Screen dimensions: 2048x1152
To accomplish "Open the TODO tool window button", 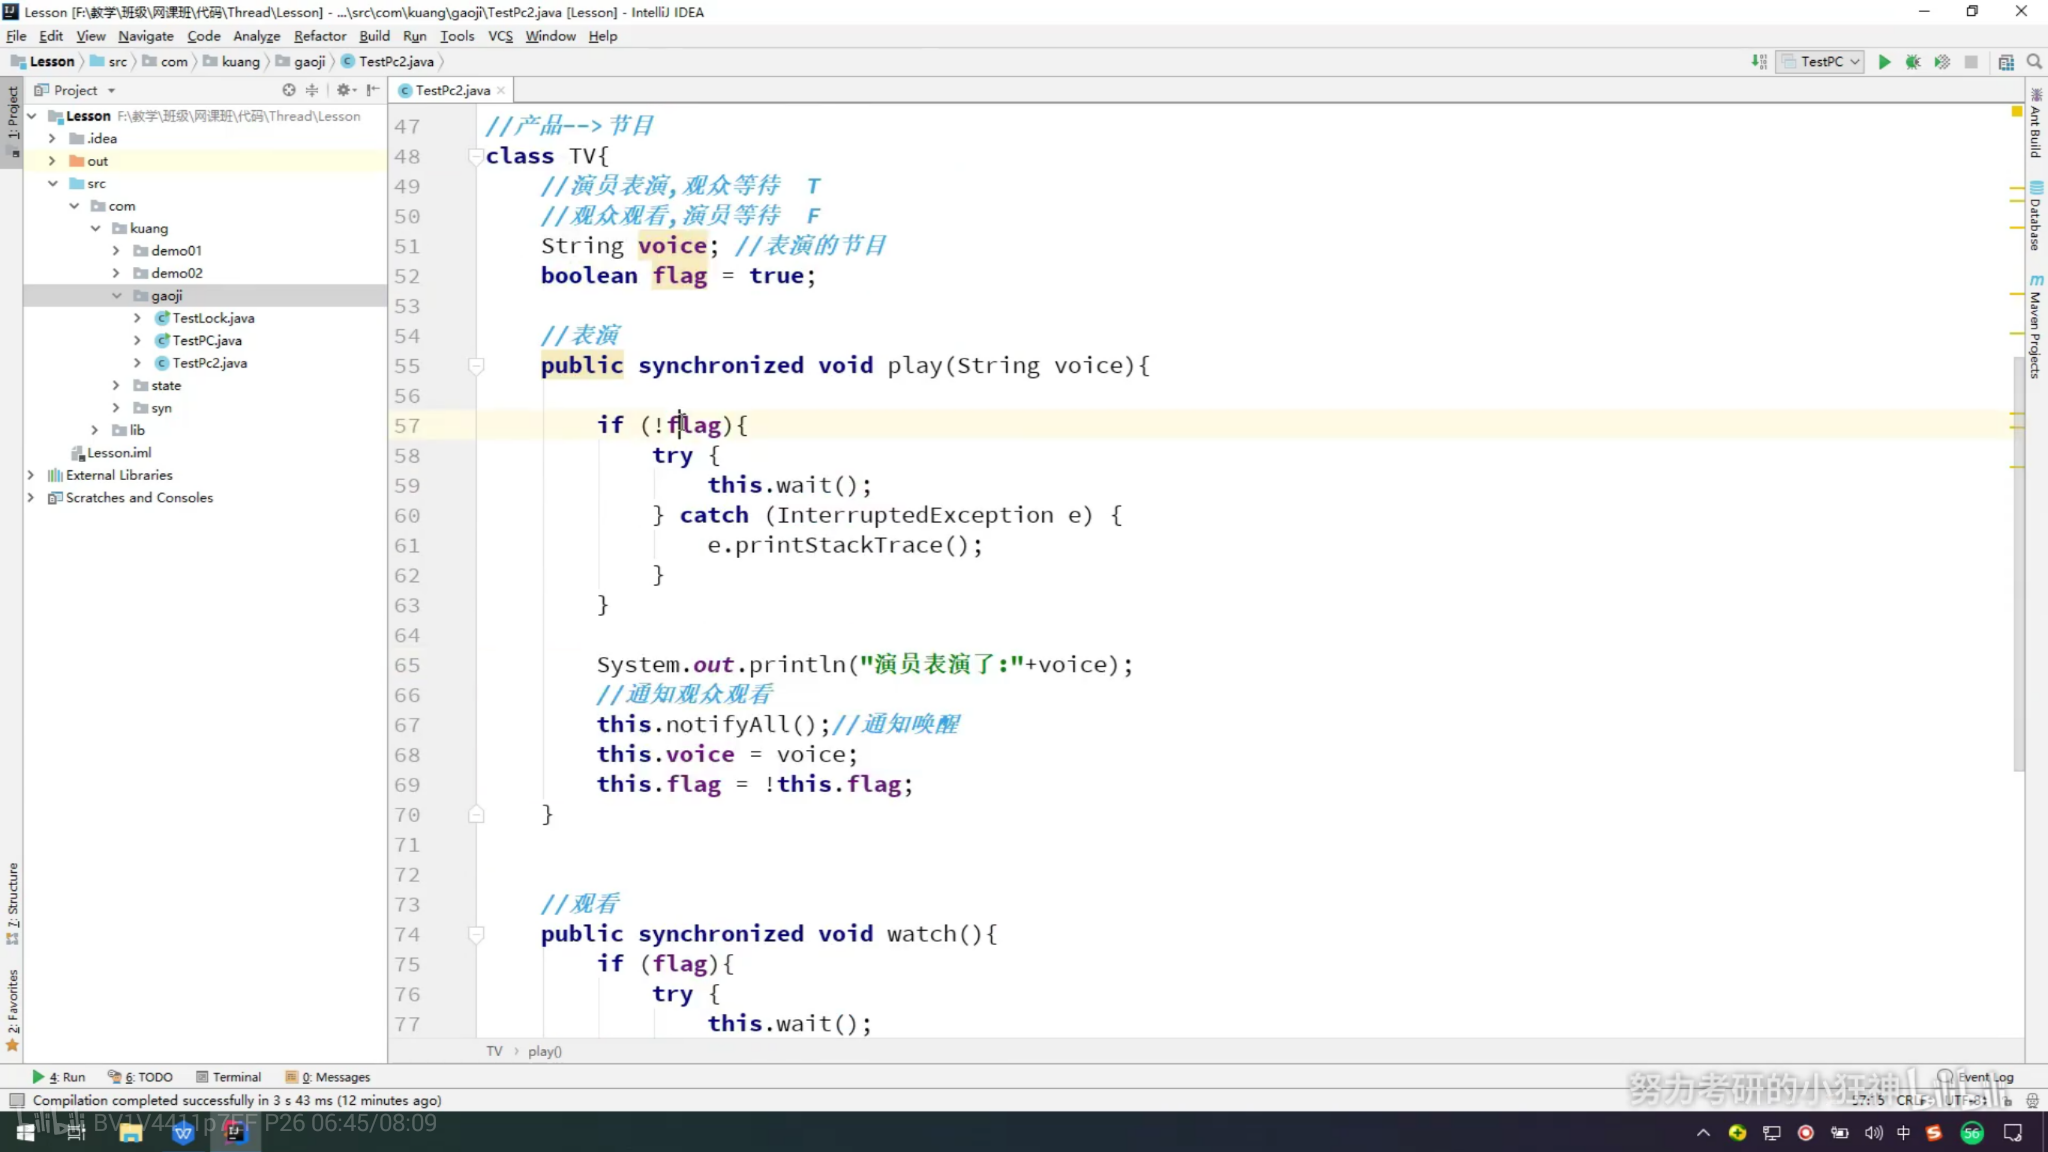I will [x=141, y=1077].
